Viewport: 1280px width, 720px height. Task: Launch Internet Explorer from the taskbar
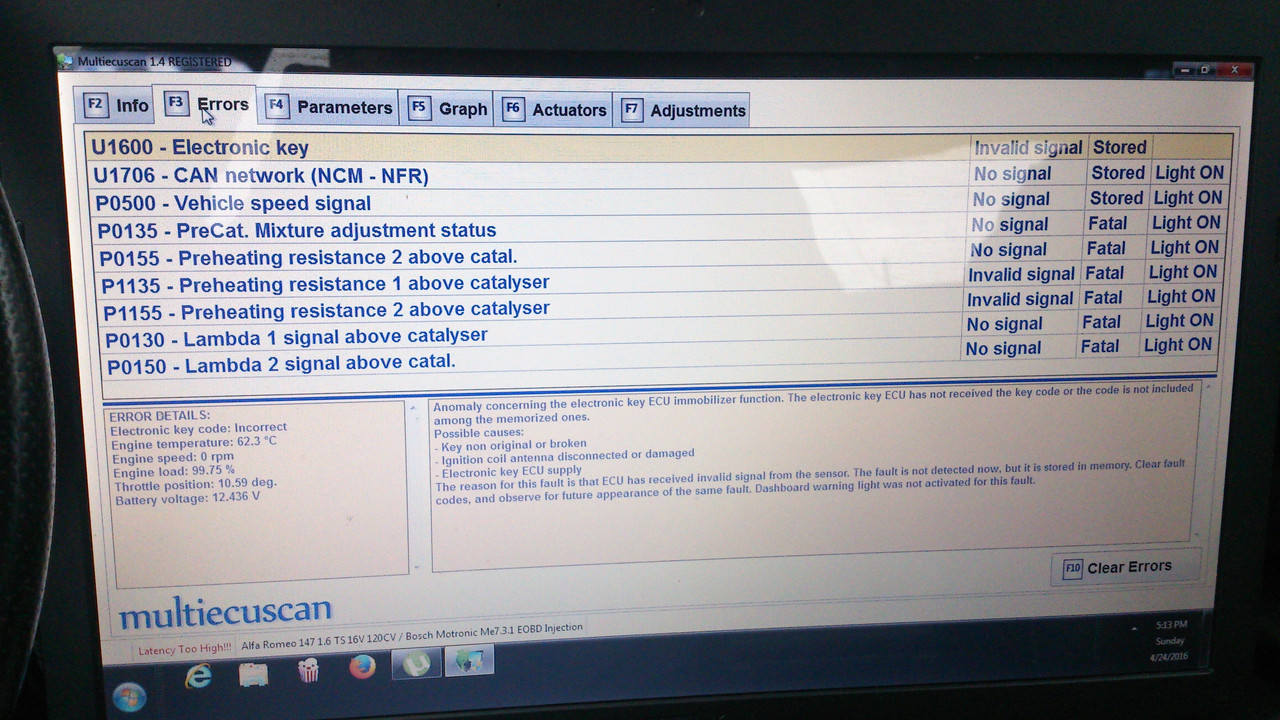[x=199, y=676]
